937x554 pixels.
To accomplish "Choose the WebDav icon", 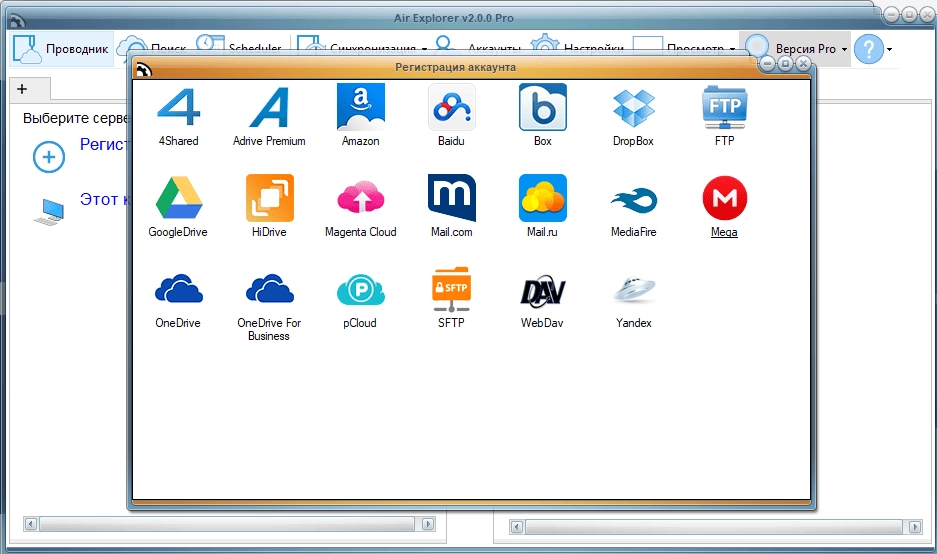I will [x=543, y=291].
